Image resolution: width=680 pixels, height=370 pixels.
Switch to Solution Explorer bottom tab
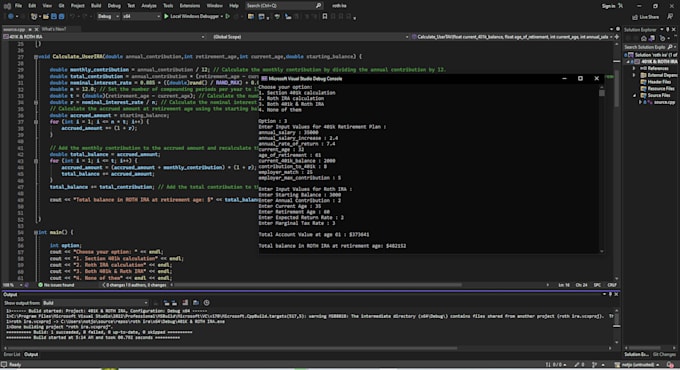coord(637,354)
